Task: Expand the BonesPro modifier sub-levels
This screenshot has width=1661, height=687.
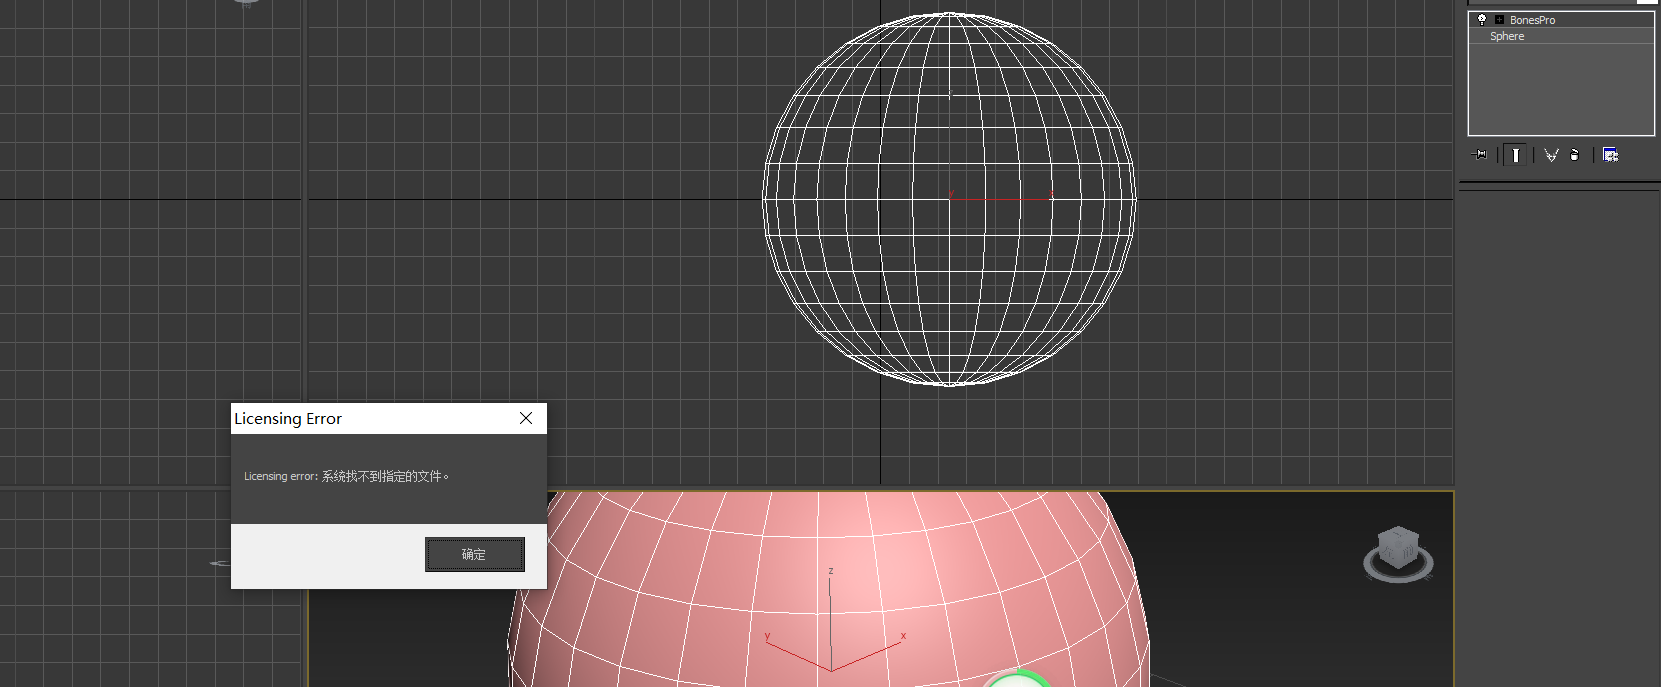Action: click(x=1499, y=20)
